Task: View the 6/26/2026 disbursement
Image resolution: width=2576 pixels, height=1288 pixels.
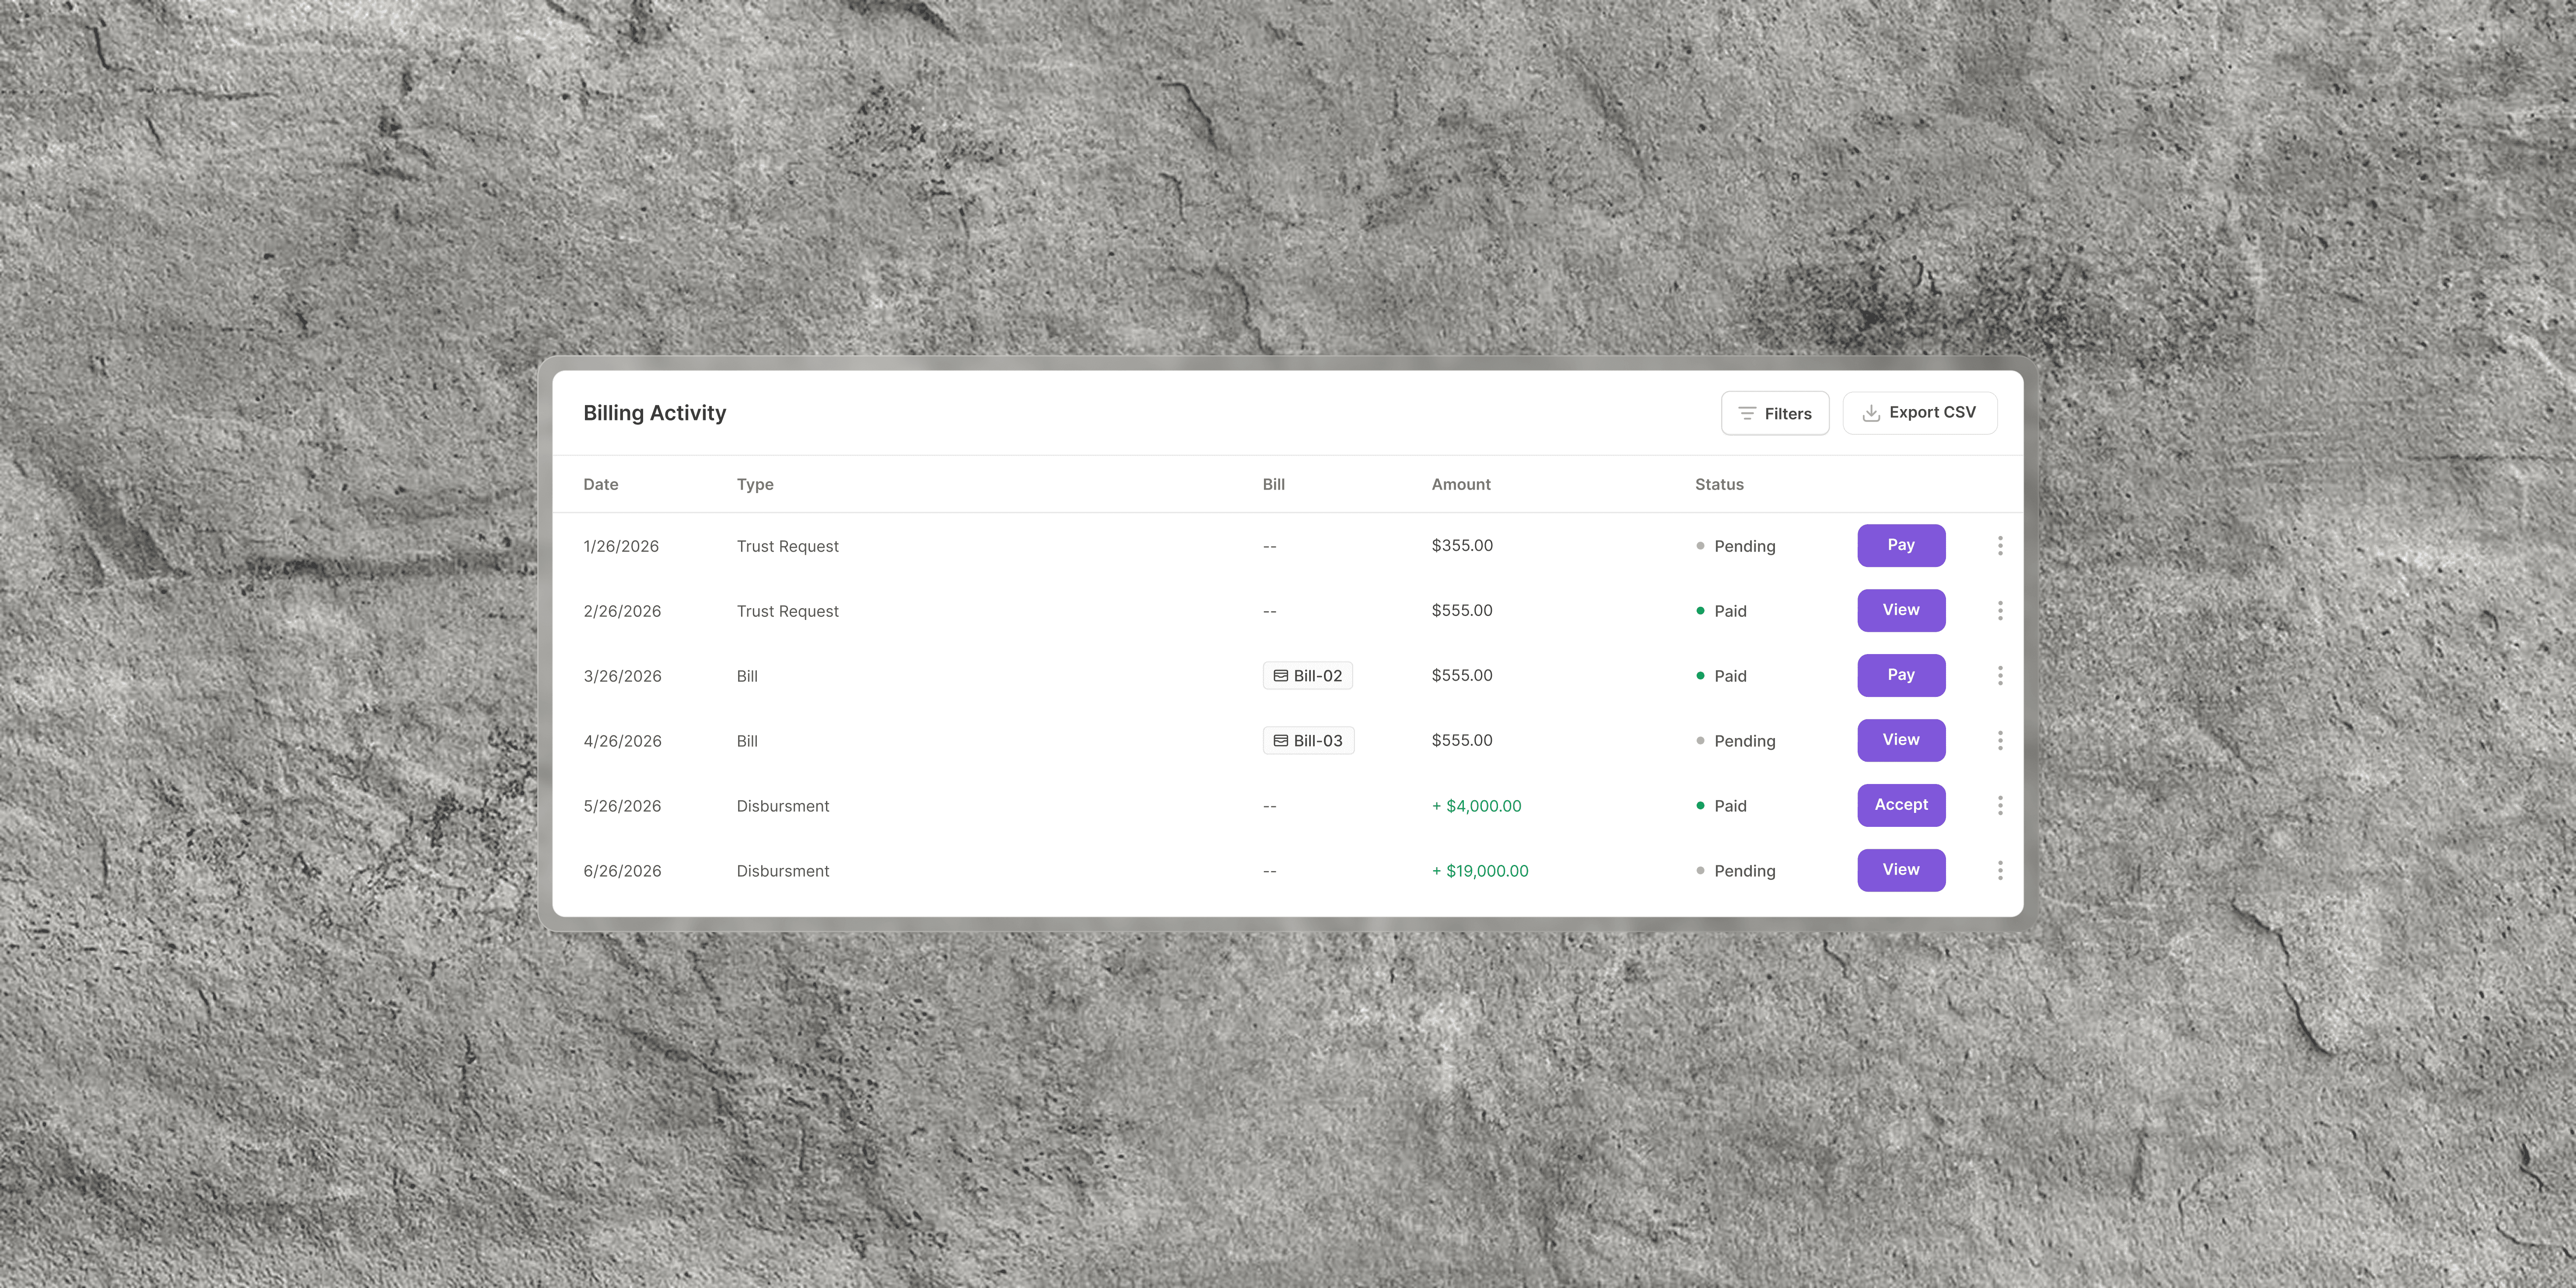Action: pos(1901,870)
